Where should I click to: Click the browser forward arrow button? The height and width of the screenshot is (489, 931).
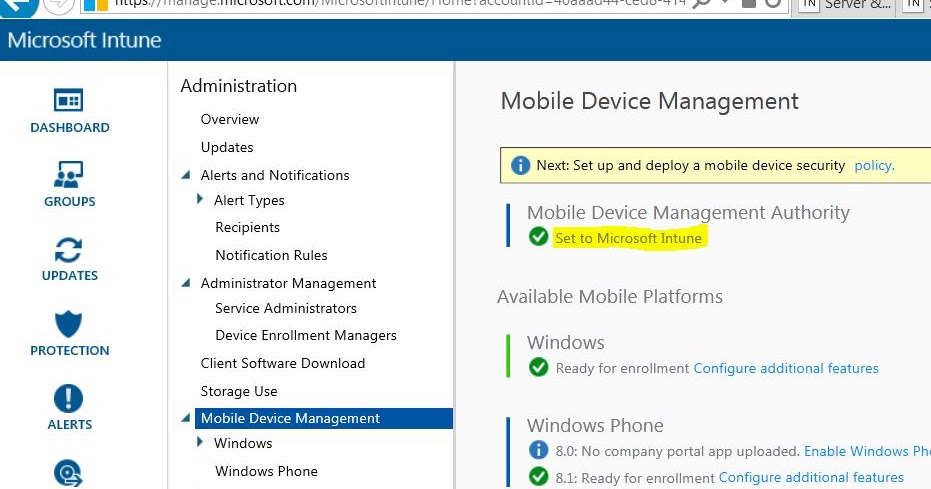(59, 5)
